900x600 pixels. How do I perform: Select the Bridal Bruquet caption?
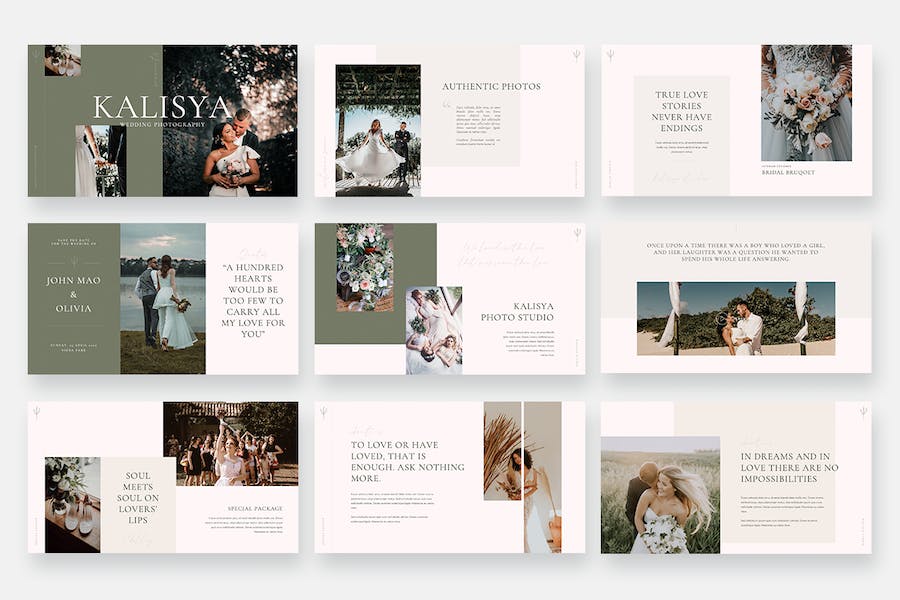[x=788, y=172]
